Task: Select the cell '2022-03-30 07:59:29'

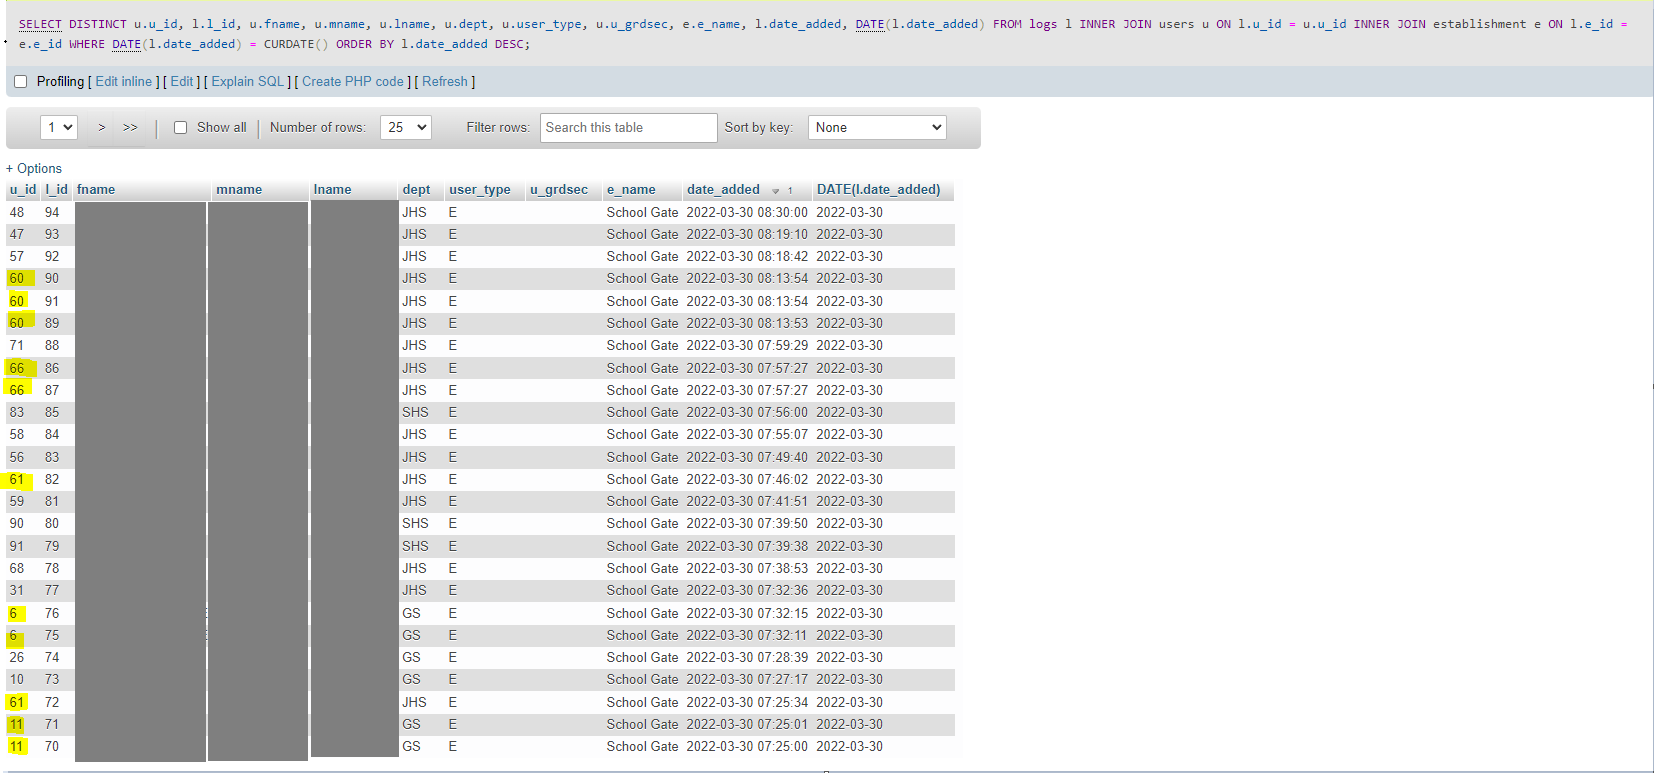Action: tap(747, 345)
